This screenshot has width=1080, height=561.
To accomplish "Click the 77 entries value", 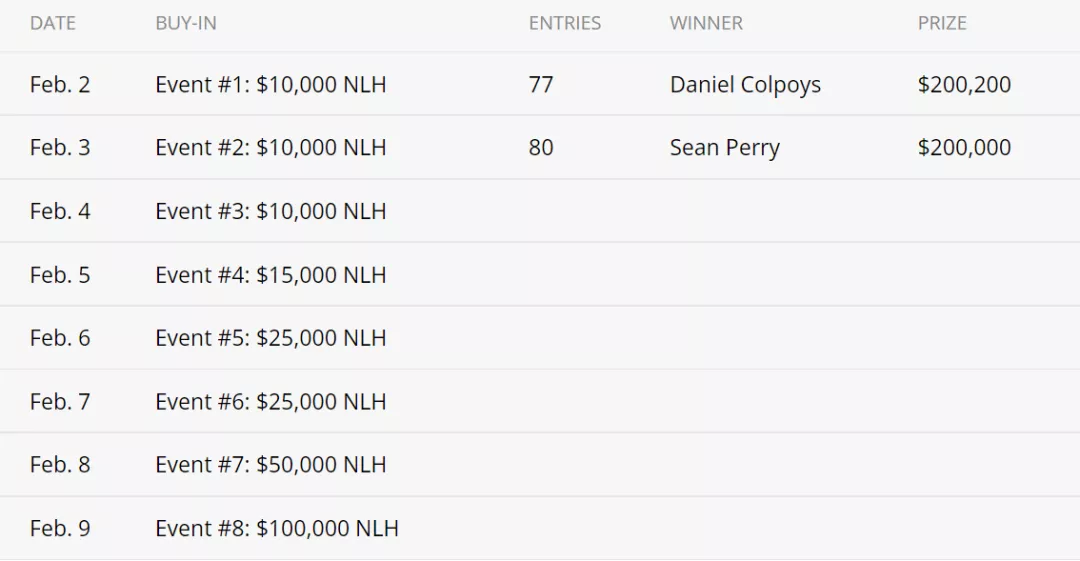I will tap(541, 85).
